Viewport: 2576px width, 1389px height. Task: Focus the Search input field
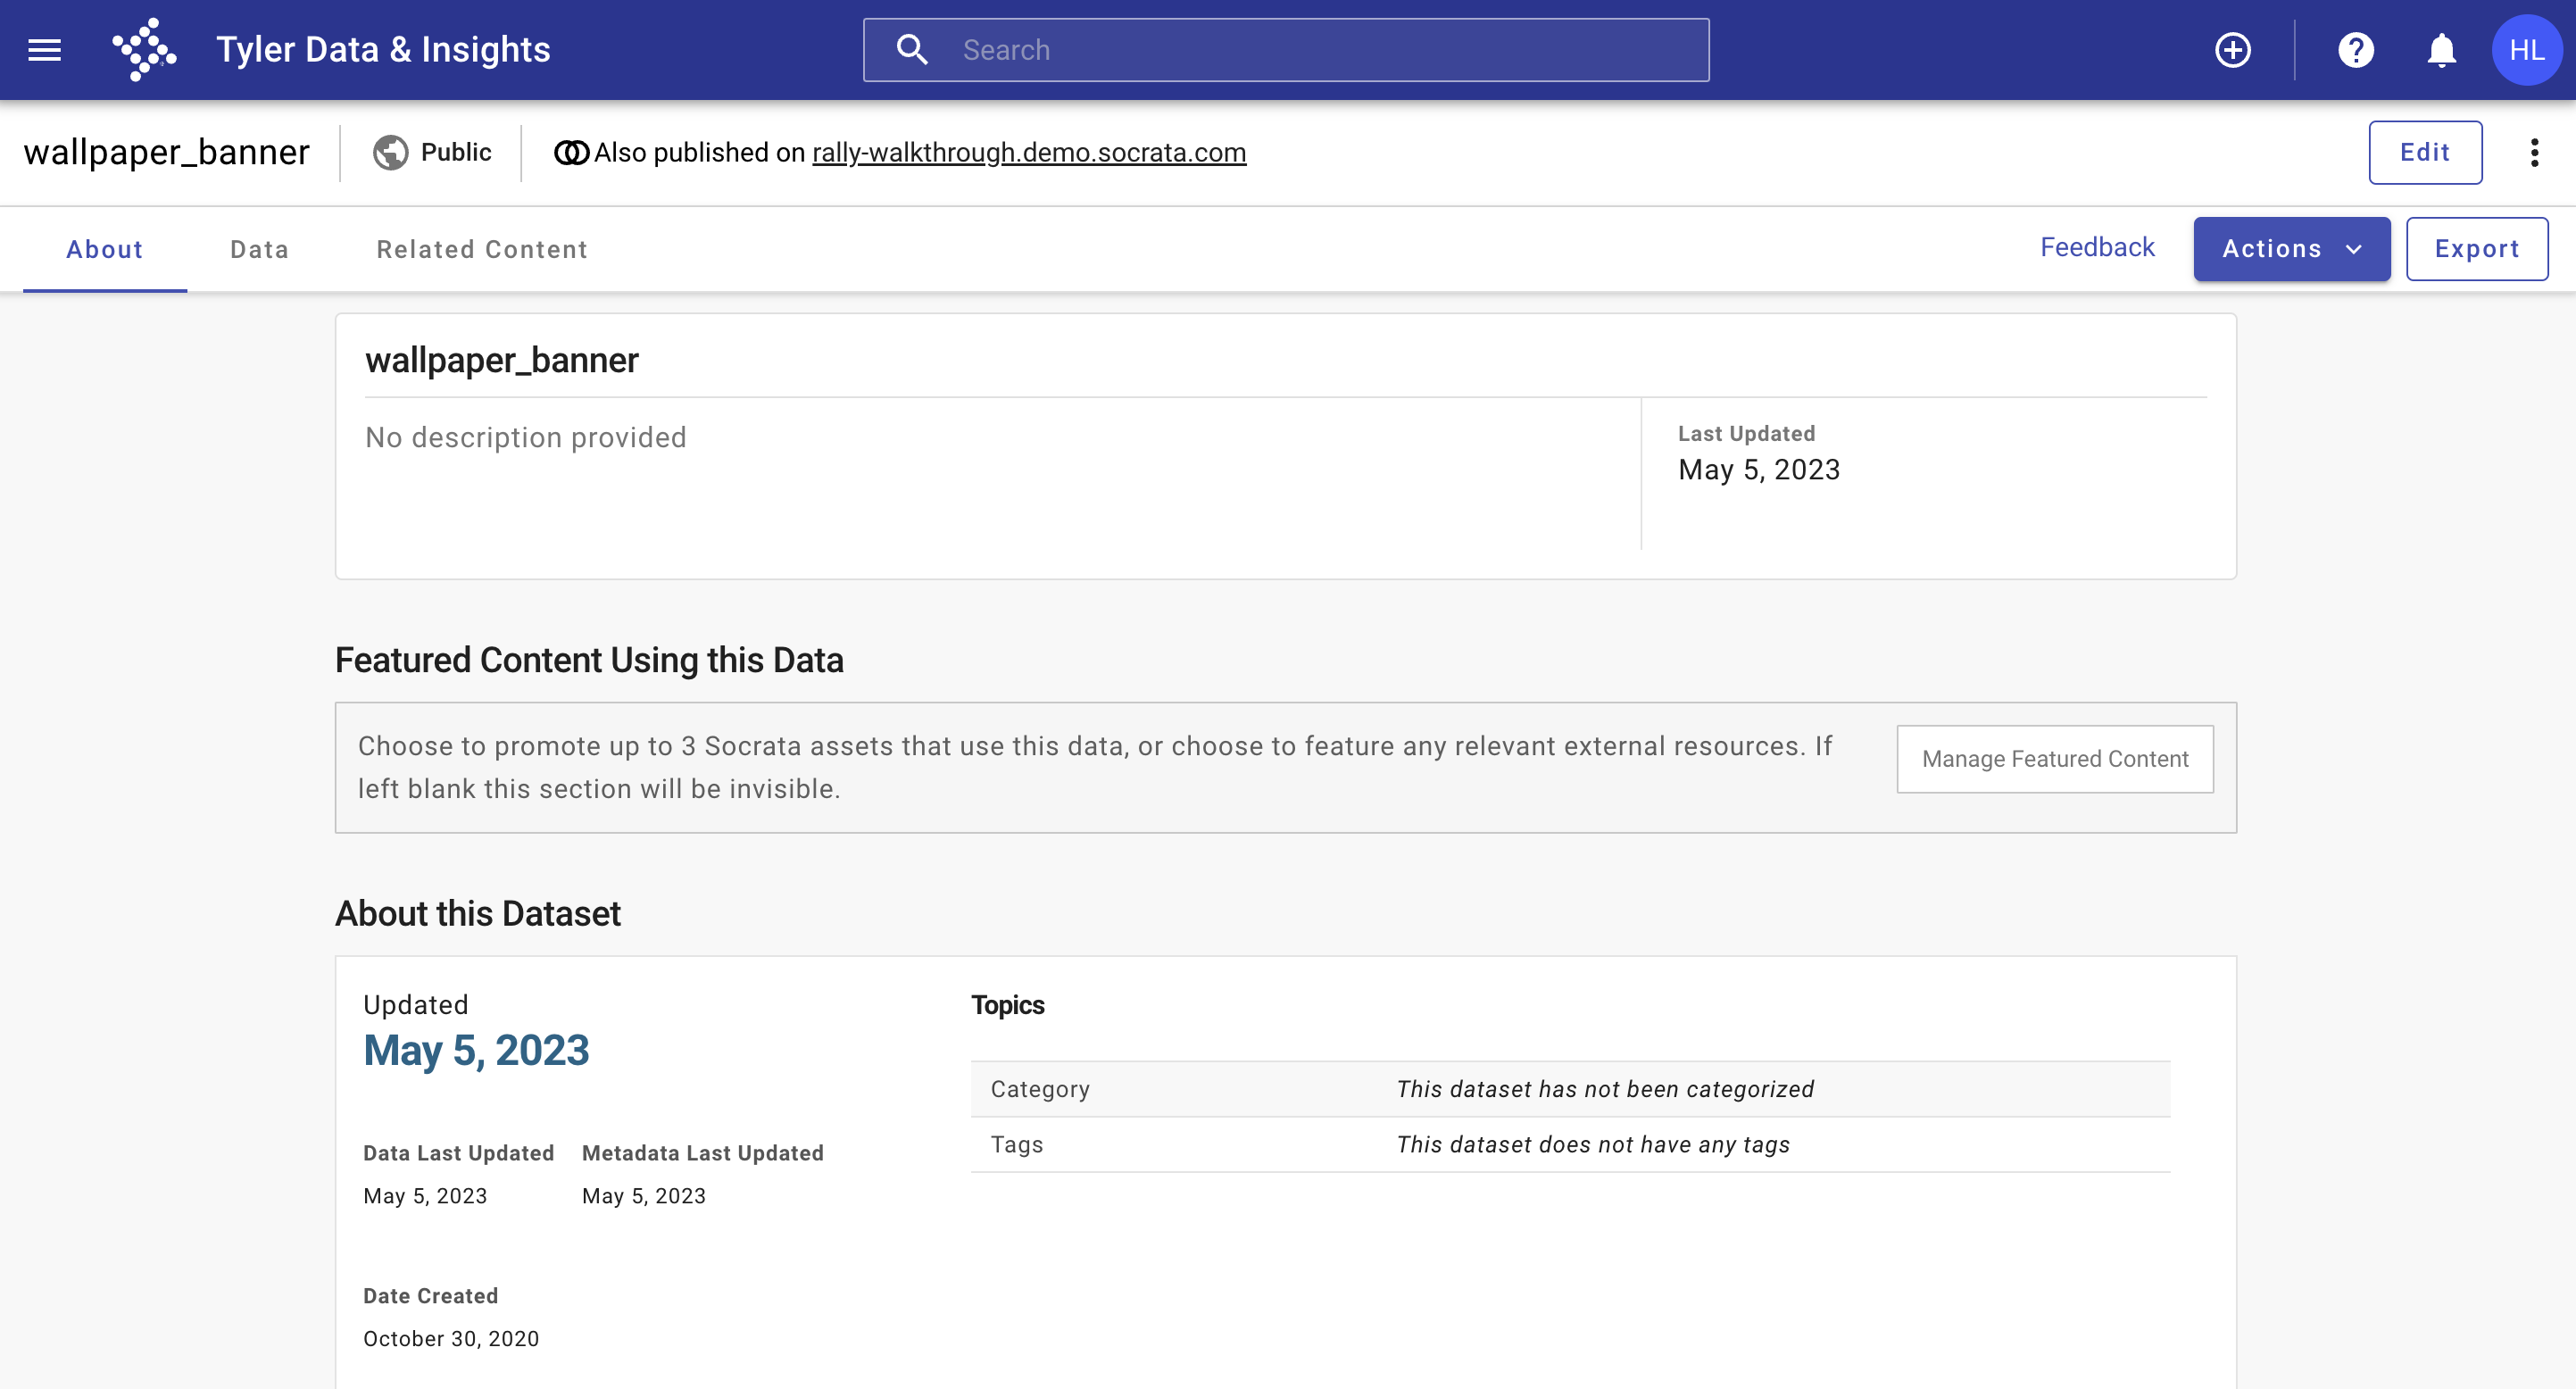click(x=1286, y=49)
